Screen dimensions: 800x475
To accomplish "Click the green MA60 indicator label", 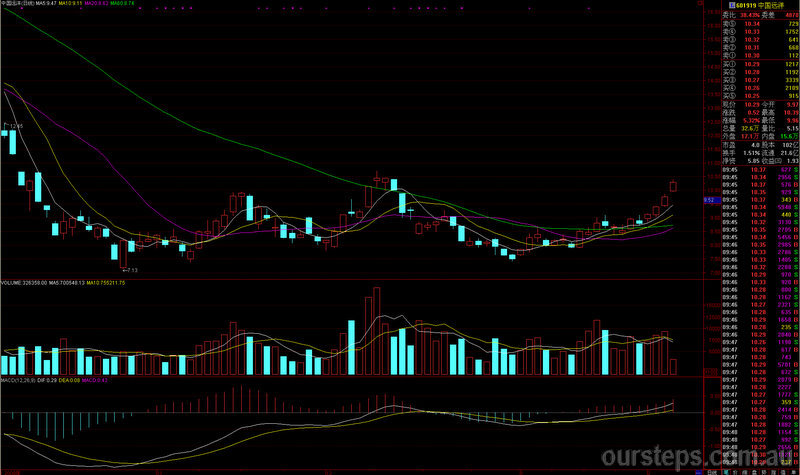I will (122, 3).
